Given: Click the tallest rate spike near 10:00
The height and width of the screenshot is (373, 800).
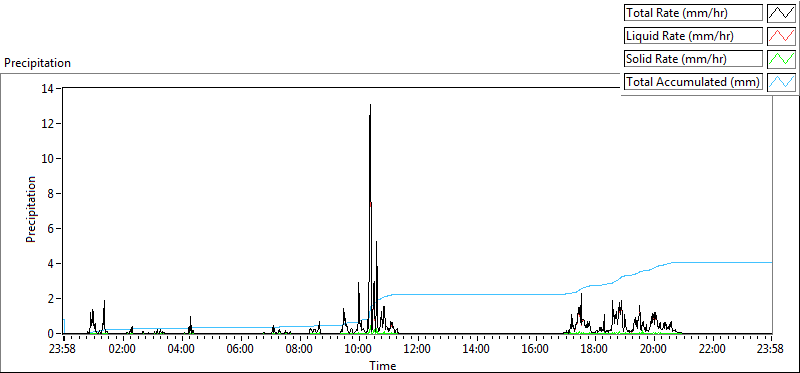Looking at the screenshot, I should [x=370, y=105].
